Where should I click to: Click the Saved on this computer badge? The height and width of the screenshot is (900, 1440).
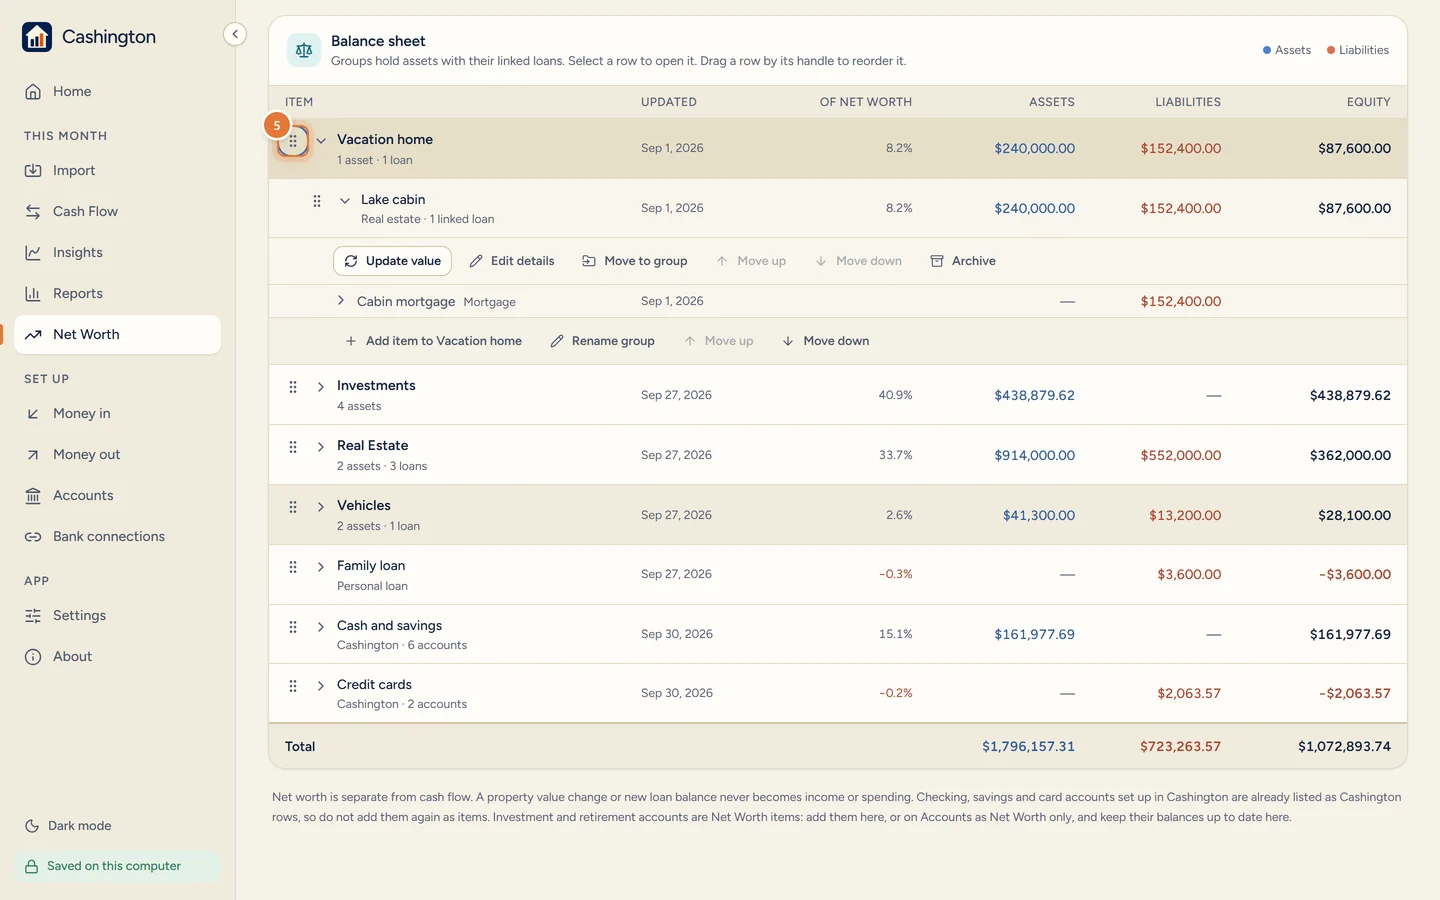point(117,866)
